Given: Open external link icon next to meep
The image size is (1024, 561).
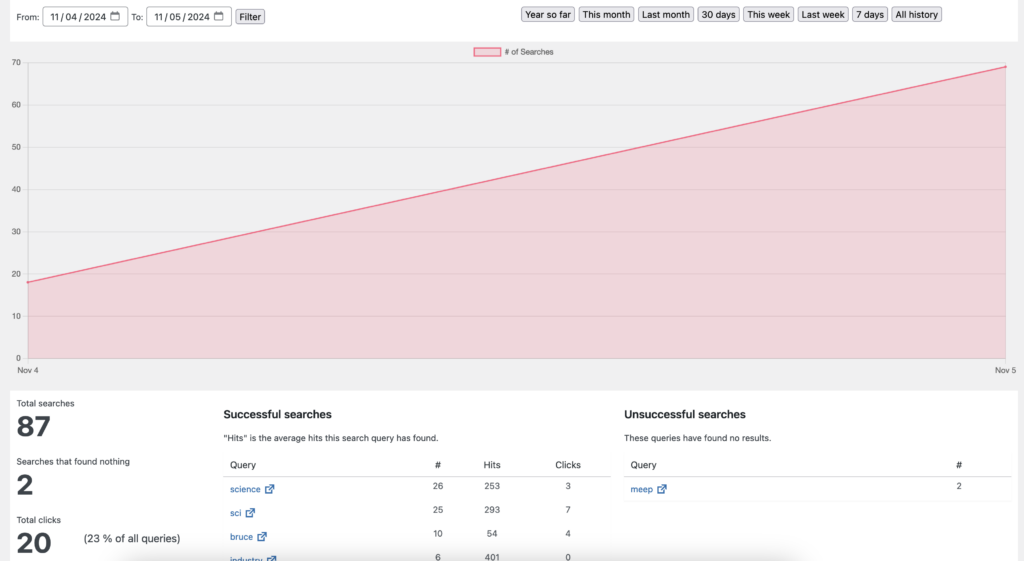Looking at the screenshot, I should [662, 490].
